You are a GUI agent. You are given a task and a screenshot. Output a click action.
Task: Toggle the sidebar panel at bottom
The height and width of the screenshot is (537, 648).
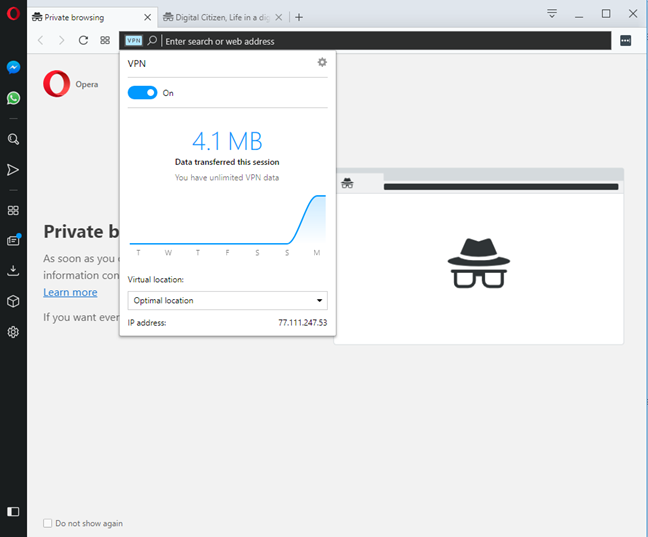click(x=13, y=512)
